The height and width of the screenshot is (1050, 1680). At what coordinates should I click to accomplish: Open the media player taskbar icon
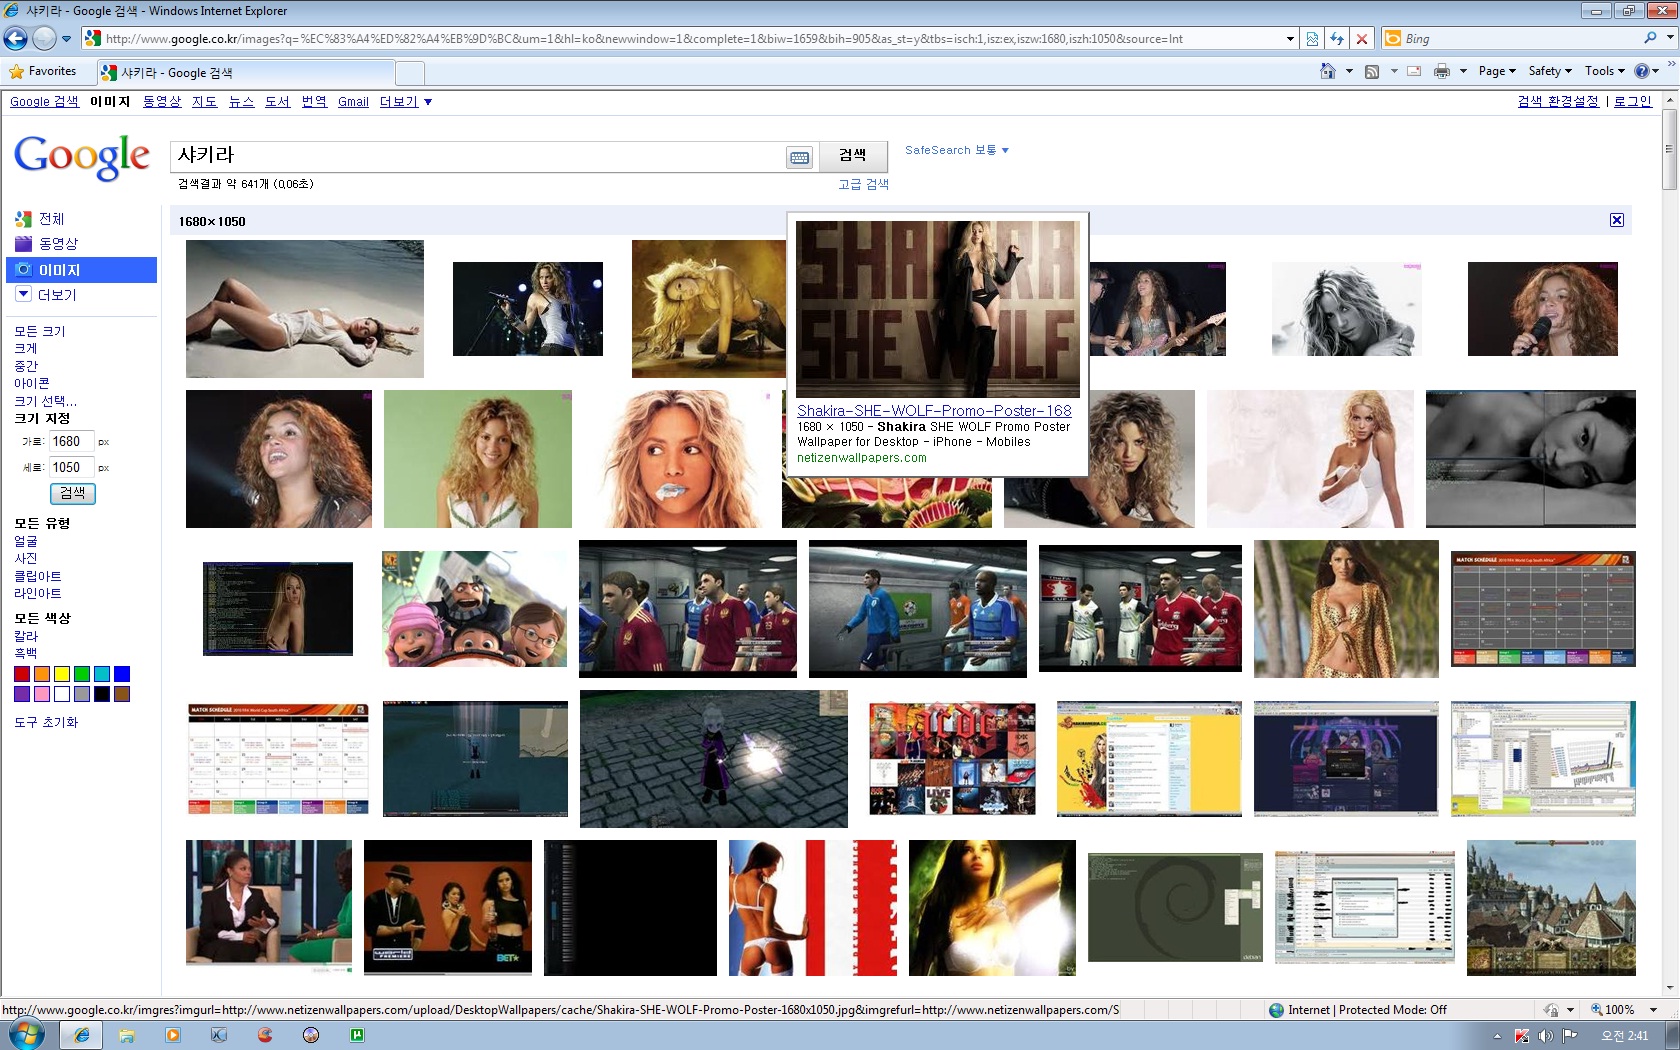point(173,1035)
